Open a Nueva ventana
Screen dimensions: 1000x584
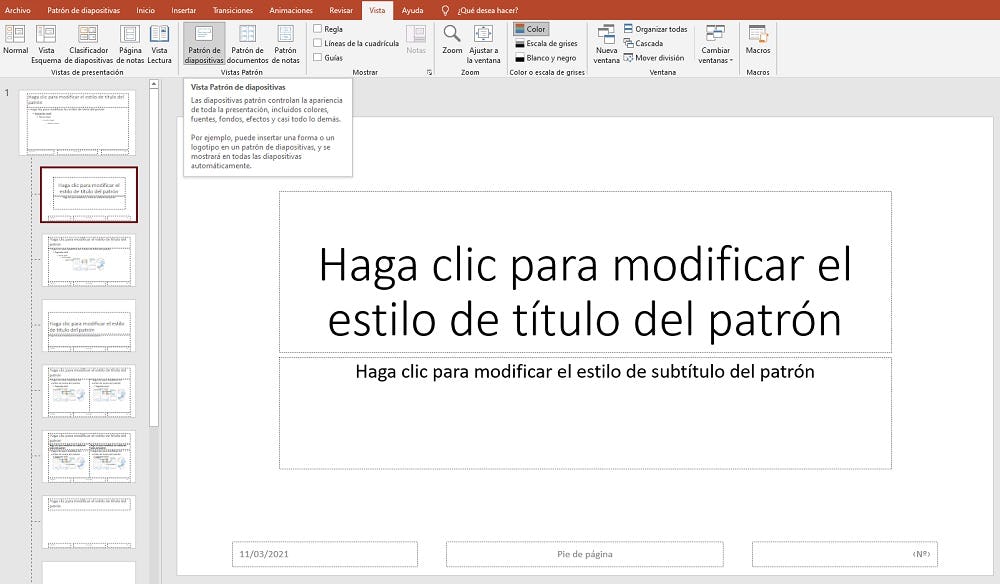tap(606, 41)
